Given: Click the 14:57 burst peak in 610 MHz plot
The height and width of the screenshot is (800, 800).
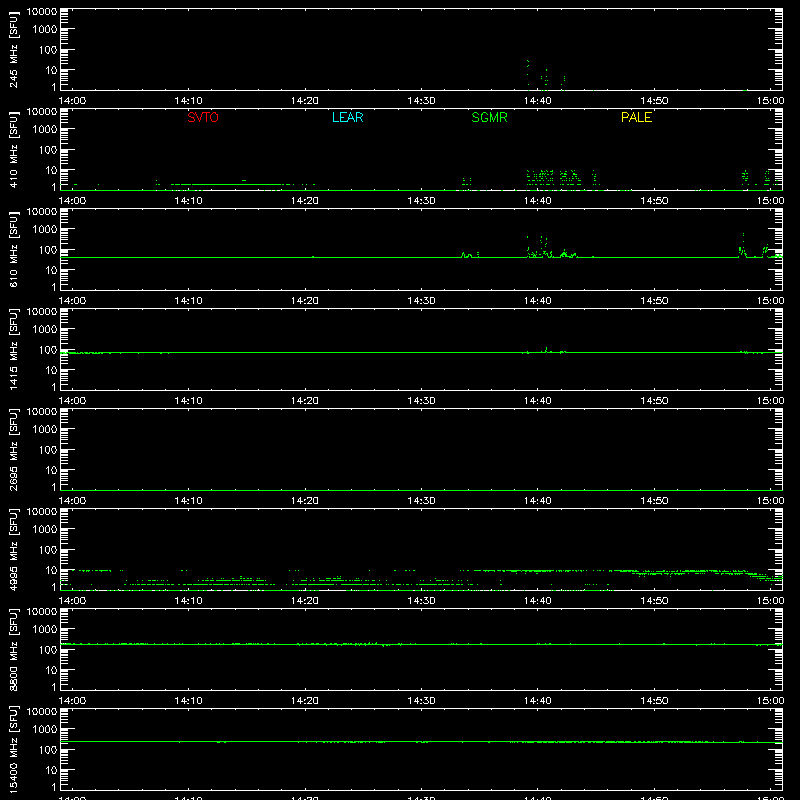Looking at the screenshot, I should click(743, 245).
